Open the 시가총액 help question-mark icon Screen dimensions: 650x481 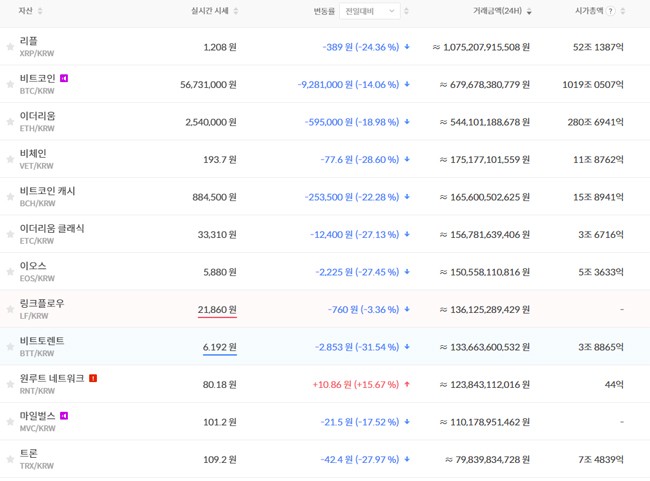[x=610, y=11]
